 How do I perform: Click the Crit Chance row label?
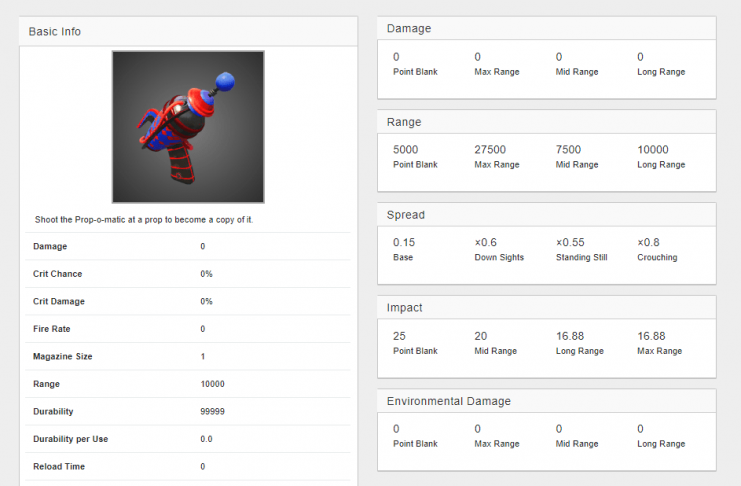[58, 274]
